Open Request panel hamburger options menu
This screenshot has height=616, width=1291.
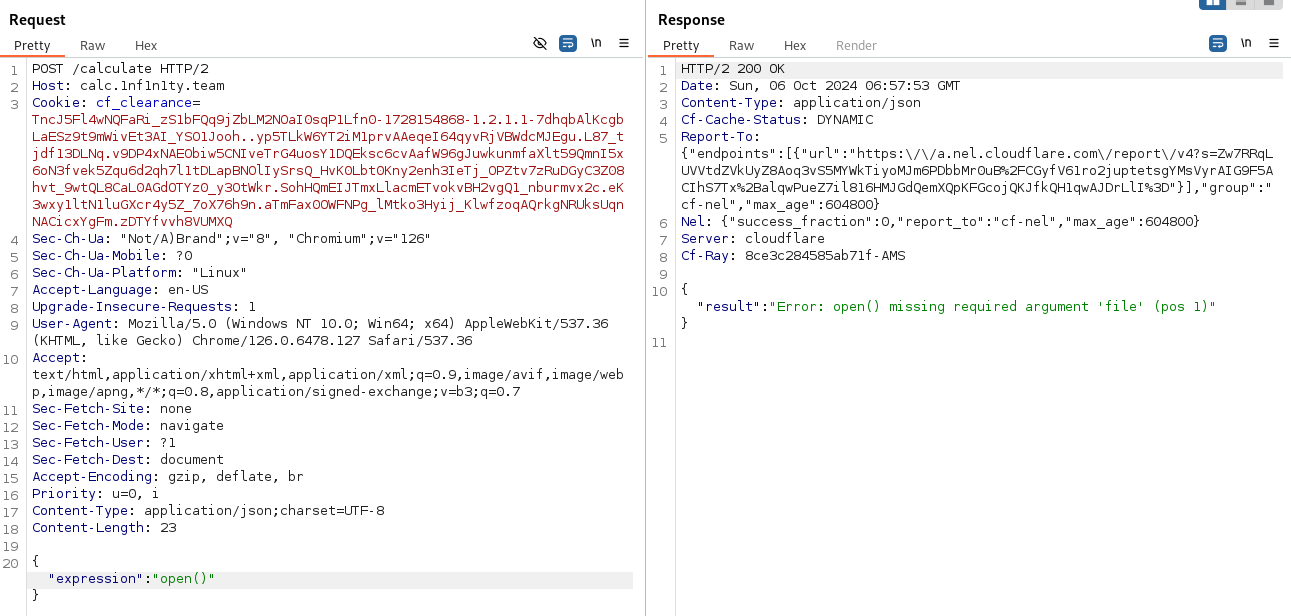point(624,43)
